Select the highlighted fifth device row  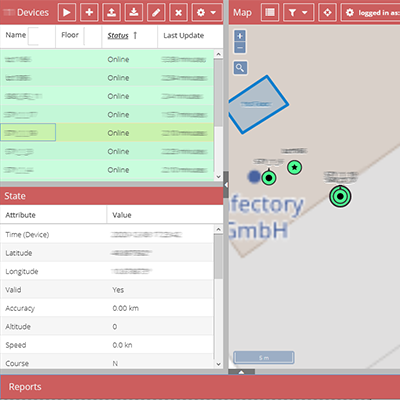tap(107, 133)
